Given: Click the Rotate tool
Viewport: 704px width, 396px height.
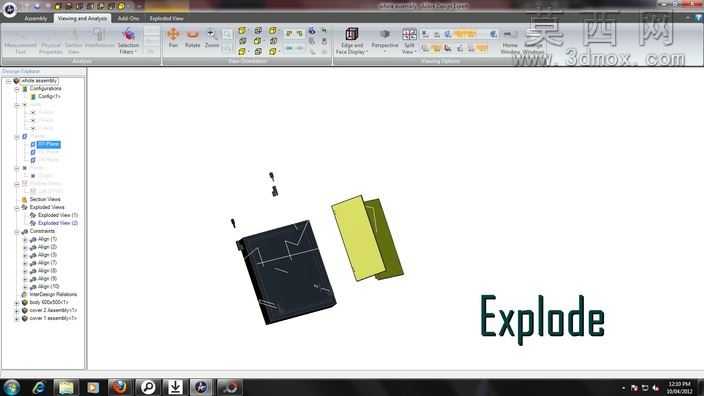Looking at the screenshot, I should pos(193,38).
